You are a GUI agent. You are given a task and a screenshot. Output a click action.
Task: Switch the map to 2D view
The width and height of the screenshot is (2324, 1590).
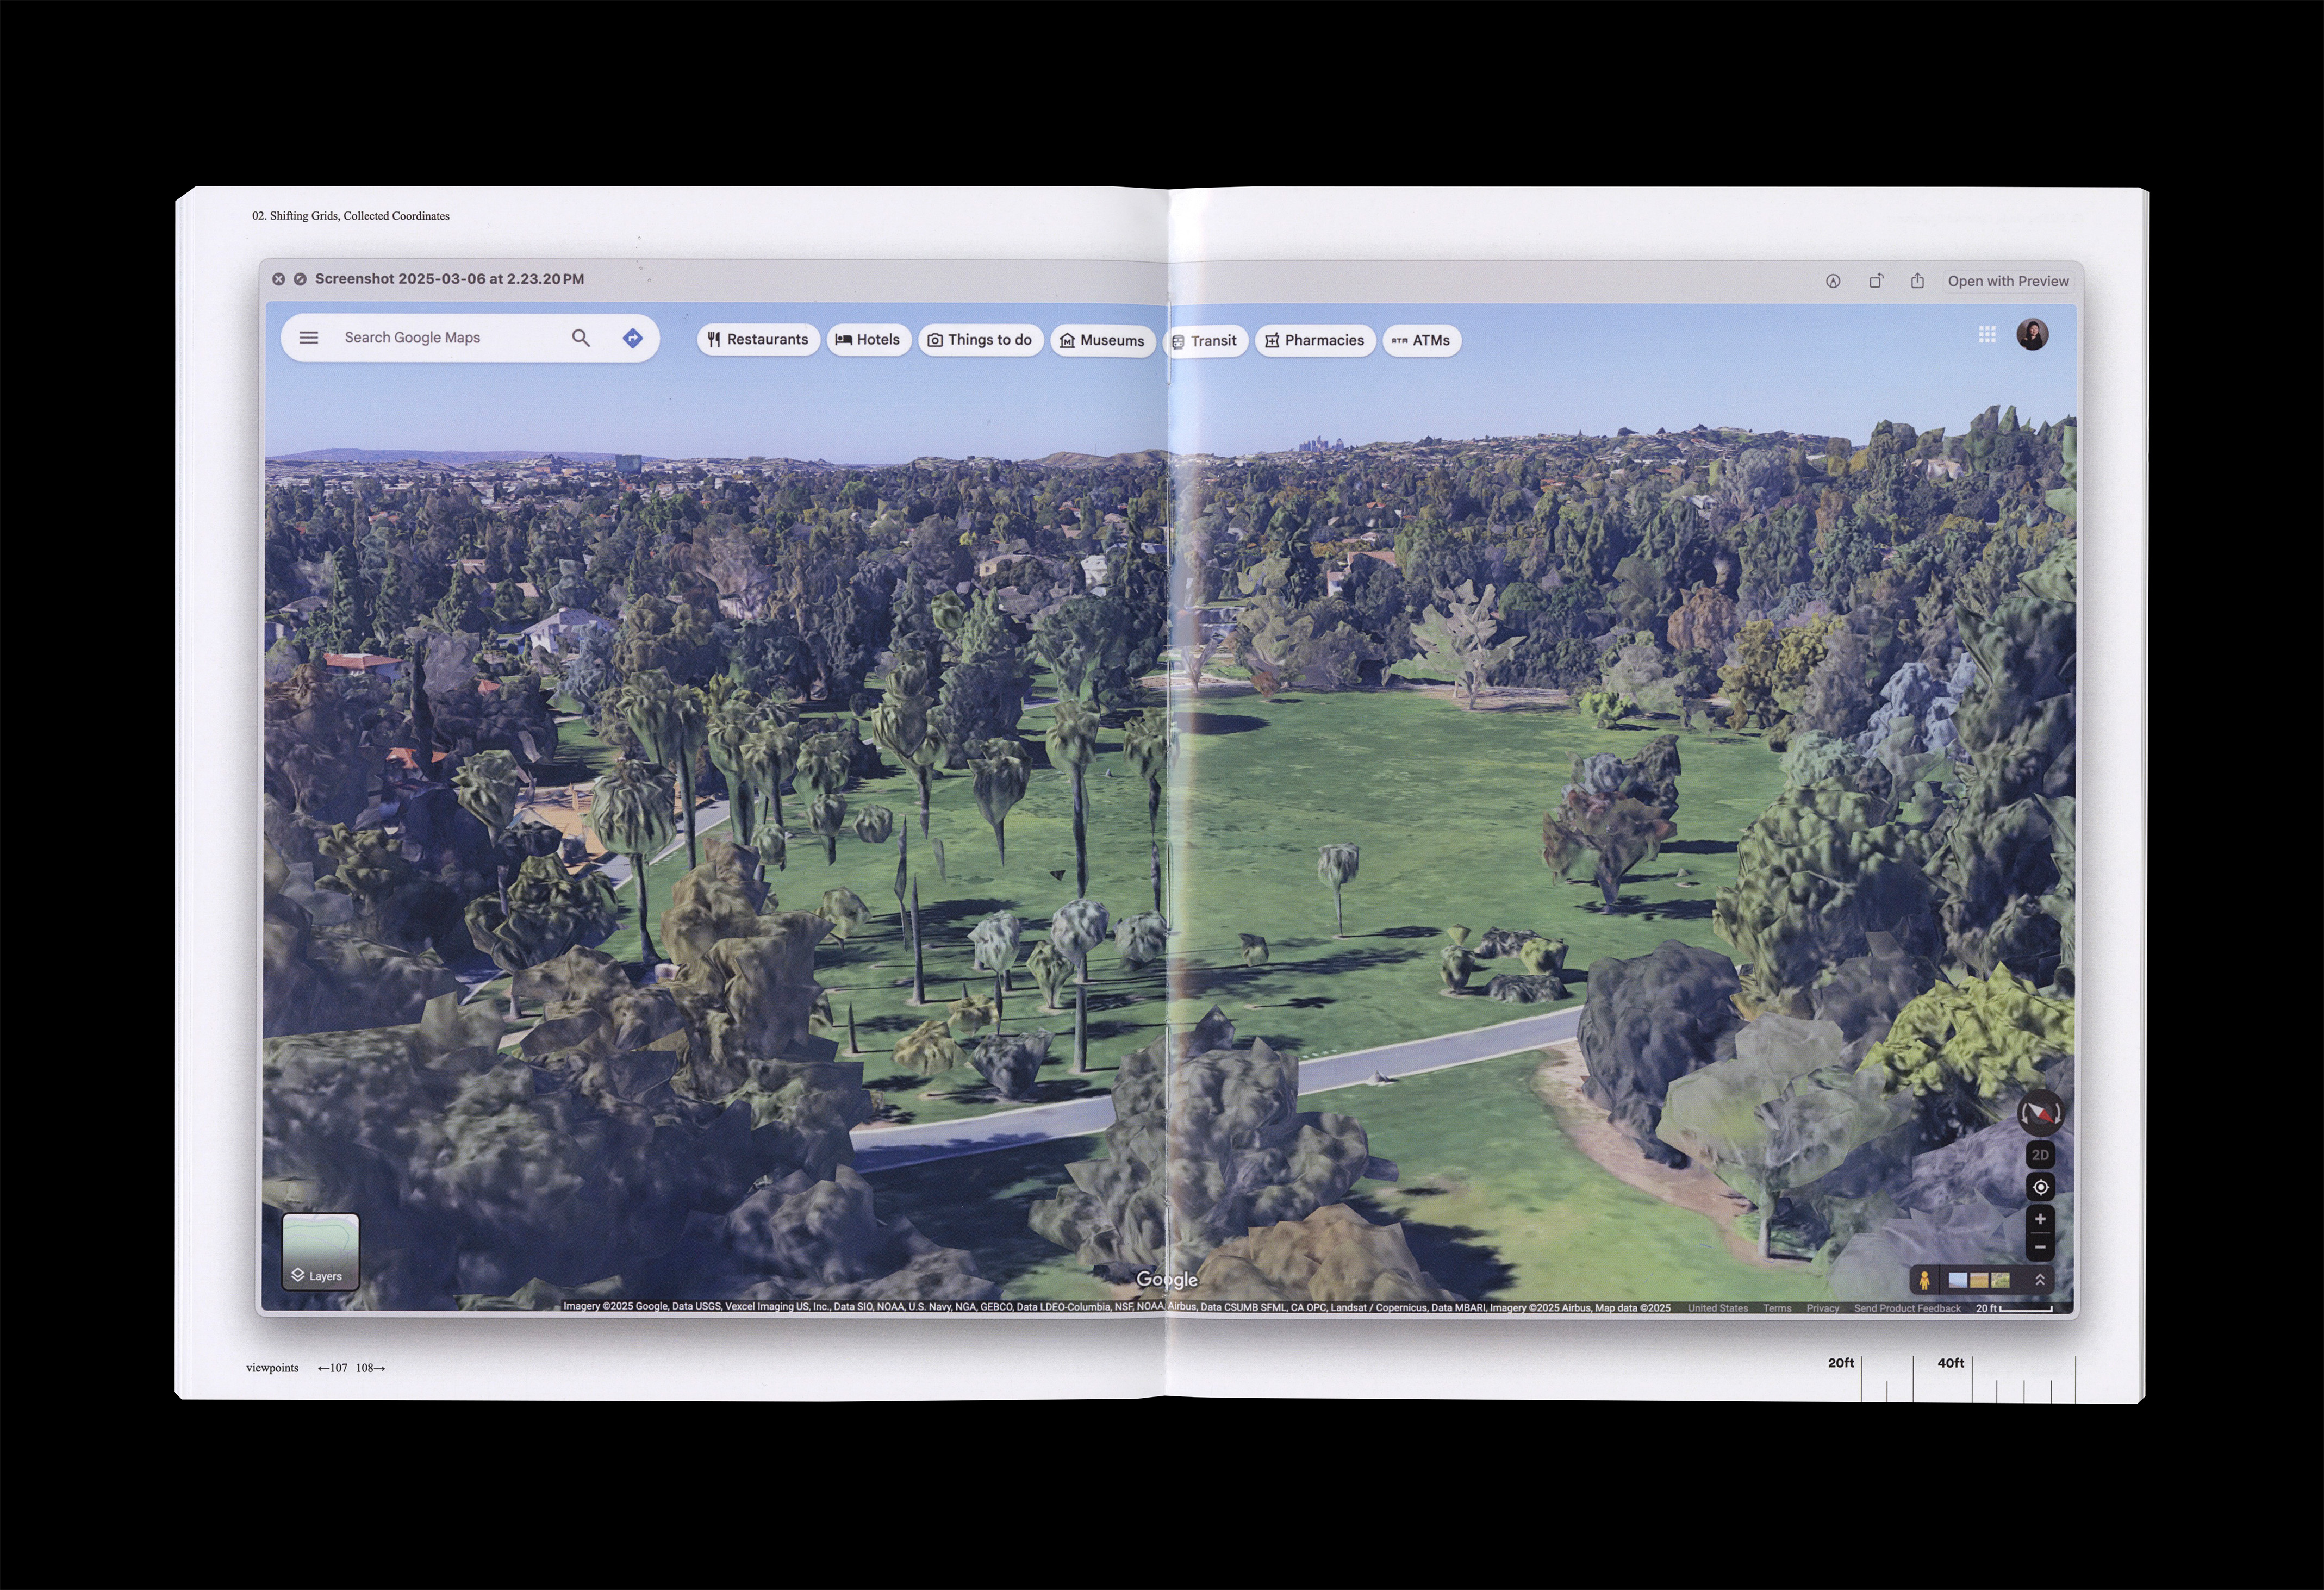click(x=2040, y=1155)
